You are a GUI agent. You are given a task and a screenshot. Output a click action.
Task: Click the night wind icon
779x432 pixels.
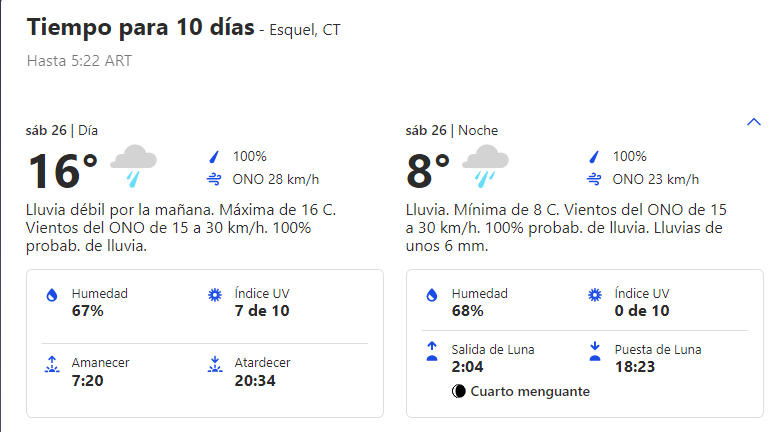tap(593, 180)
